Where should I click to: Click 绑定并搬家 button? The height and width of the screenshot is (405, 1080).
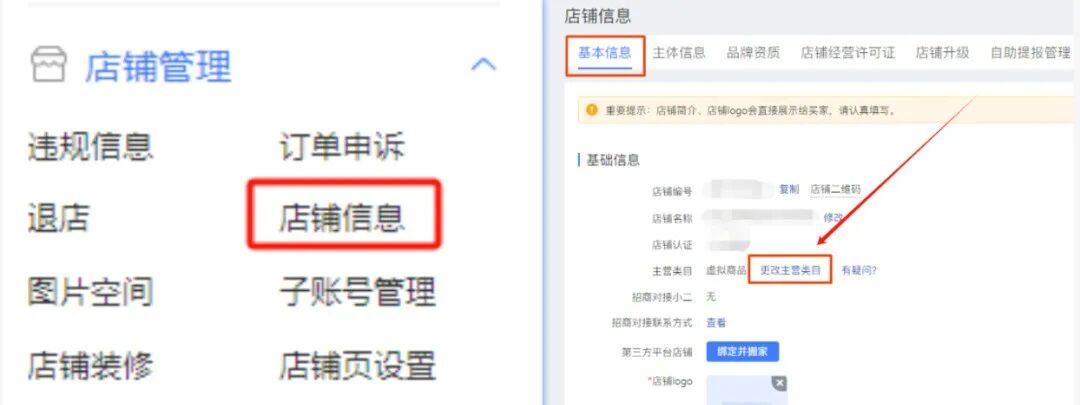[x=742, y=352]
